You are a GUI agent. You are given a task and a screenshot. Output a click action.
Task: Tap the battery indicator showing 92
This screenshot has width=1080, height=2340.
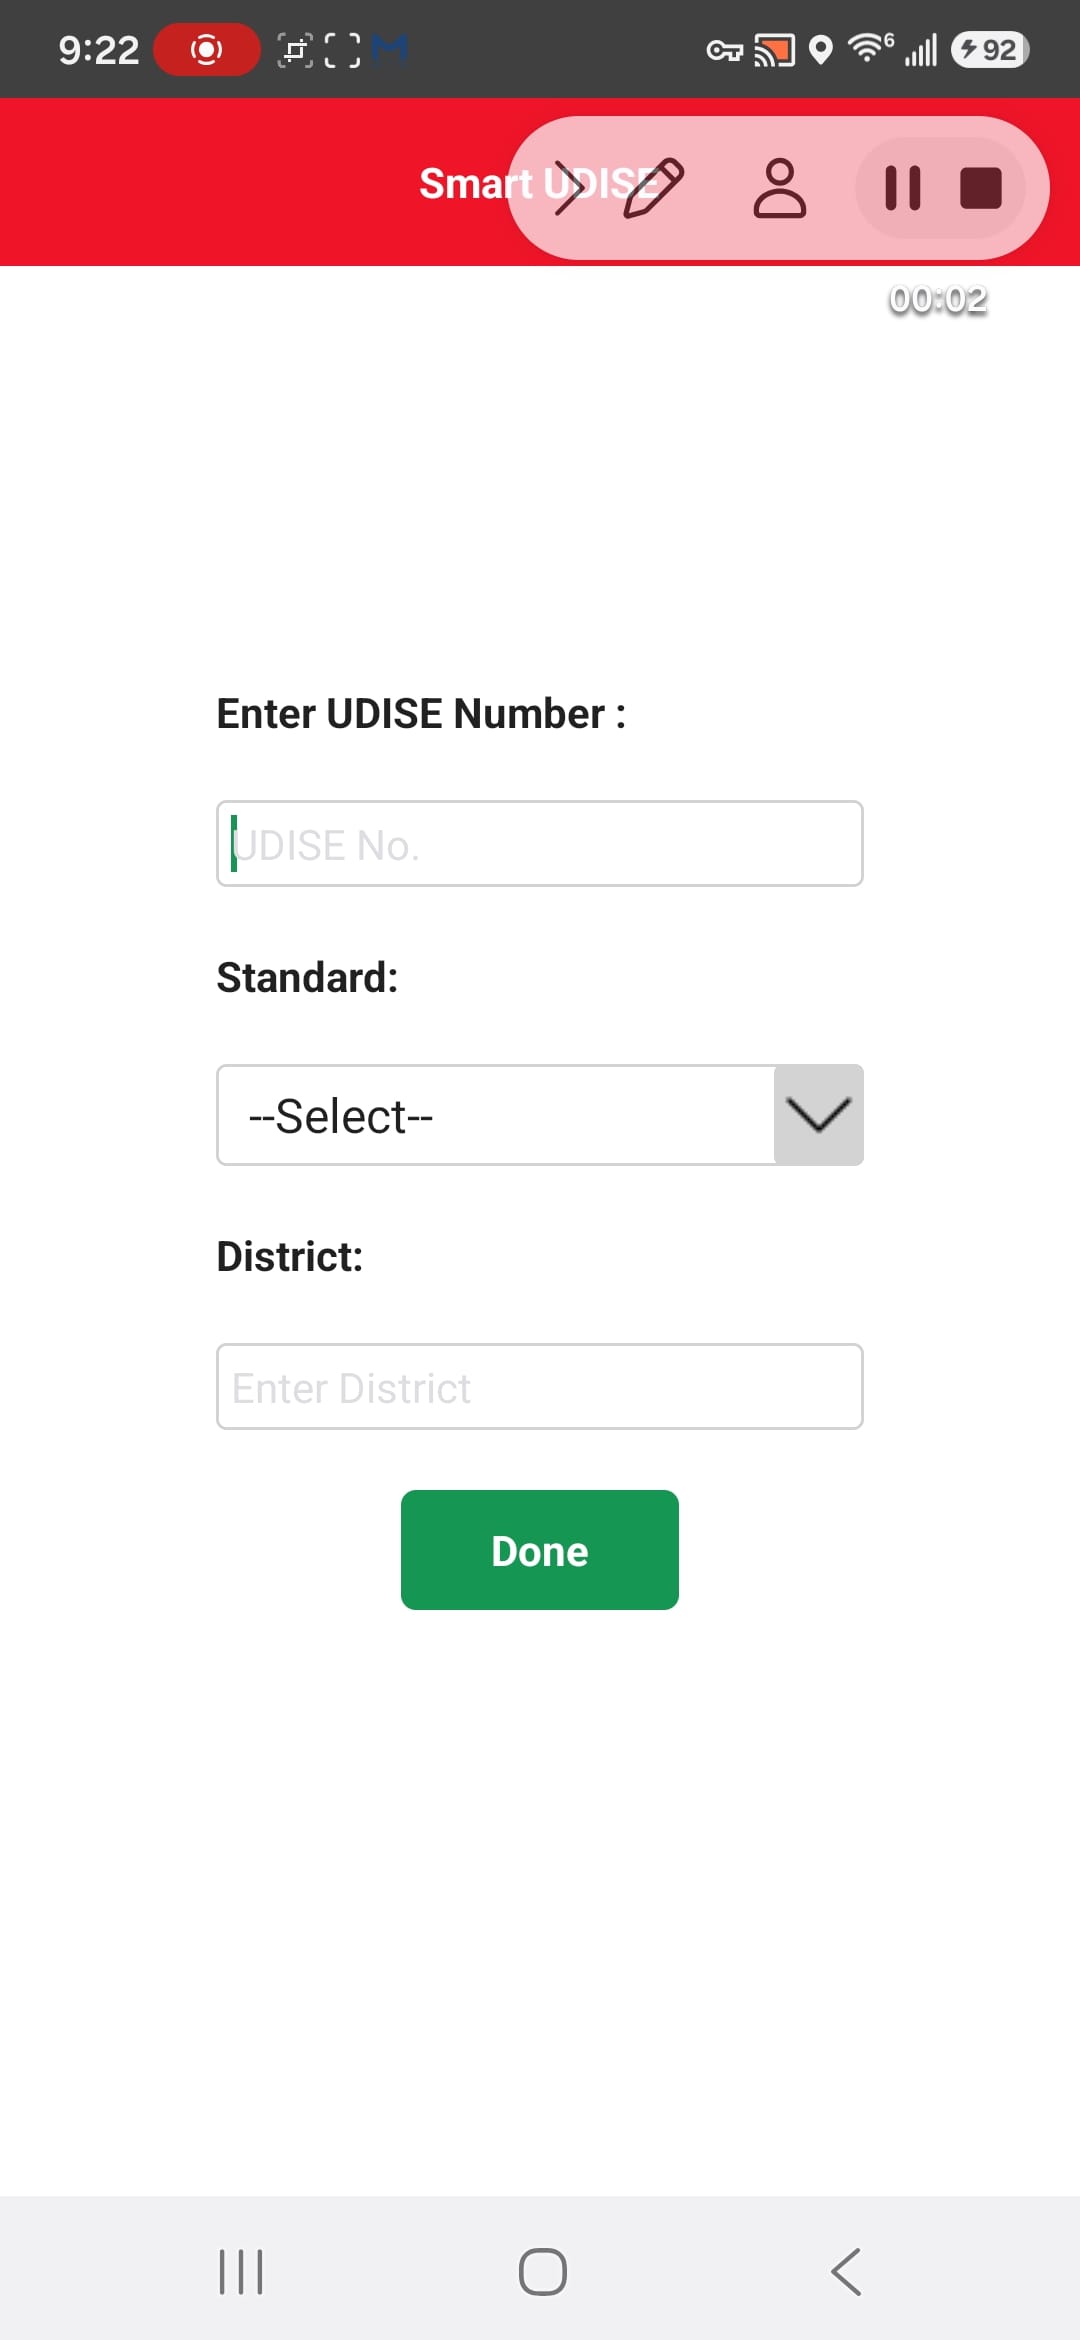click(x=990, y=49)
